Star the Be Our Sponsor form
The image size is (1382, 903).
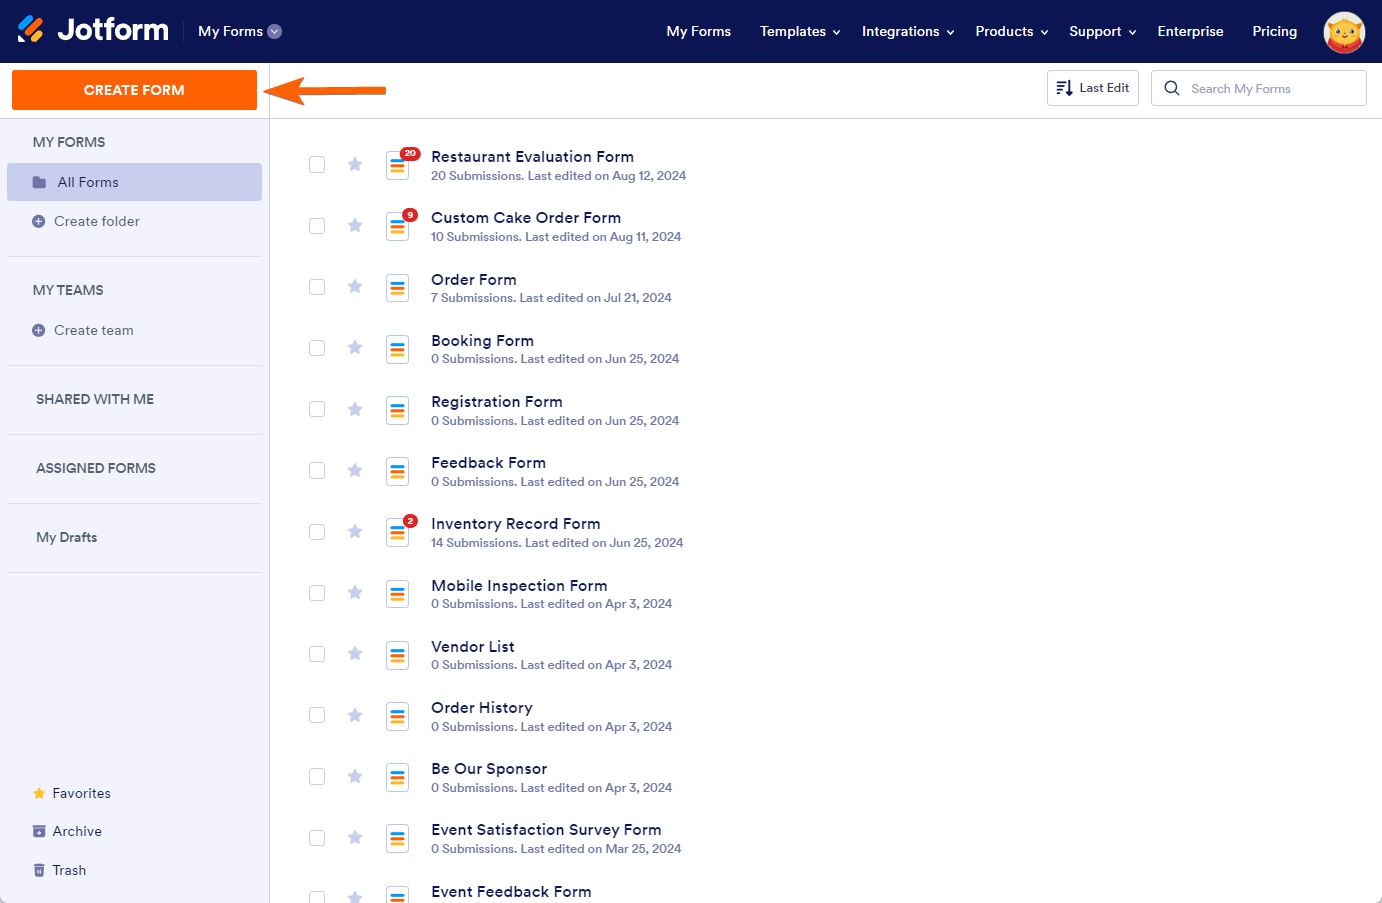click(355, 776)
